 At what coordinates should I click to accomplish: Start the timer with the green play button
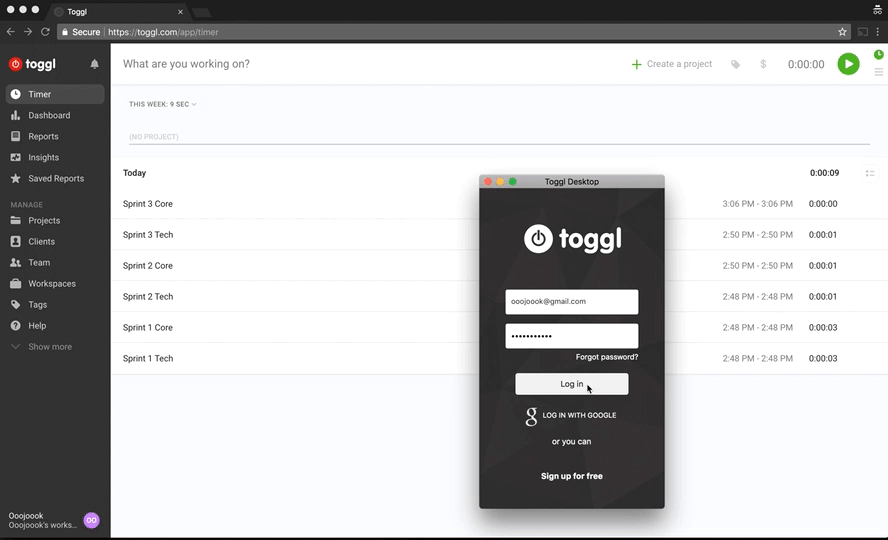coord(848,64)
